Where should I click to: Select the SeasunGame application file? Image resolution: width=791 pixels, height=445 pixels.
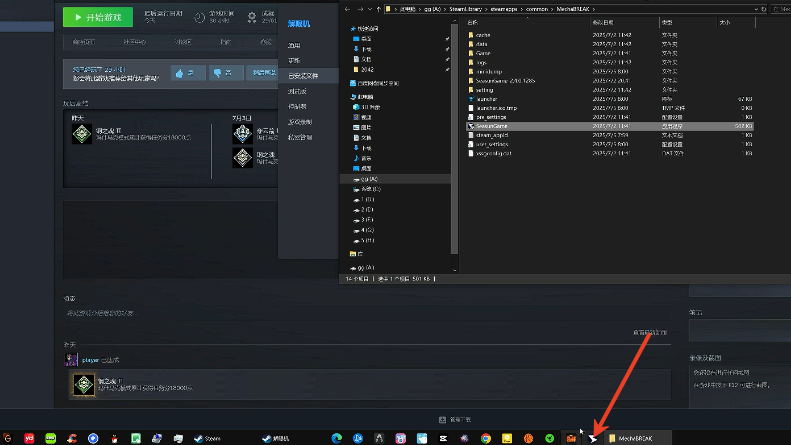[x=487, y=127]
